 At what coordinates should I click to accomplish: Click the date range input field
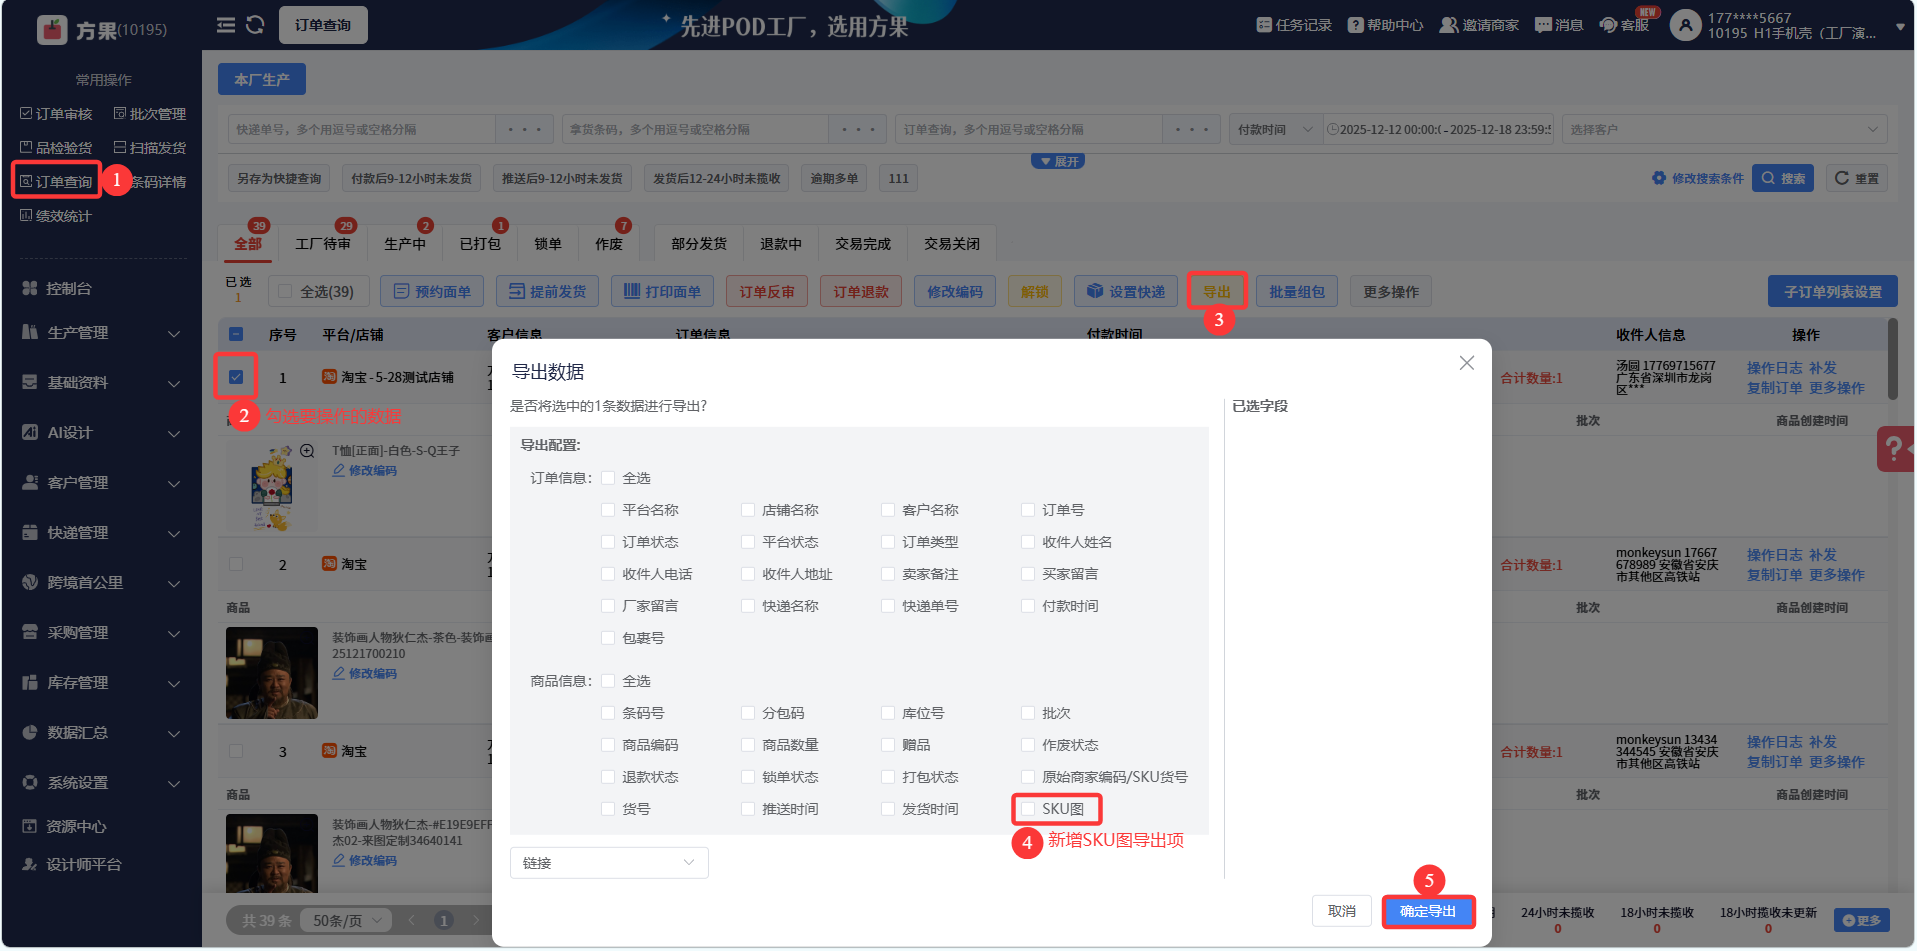[1439, 129]
